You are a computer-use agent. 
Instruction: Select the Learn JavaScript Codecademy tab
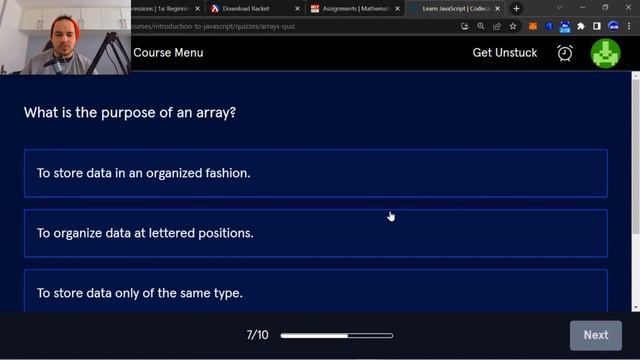[456, 9]
